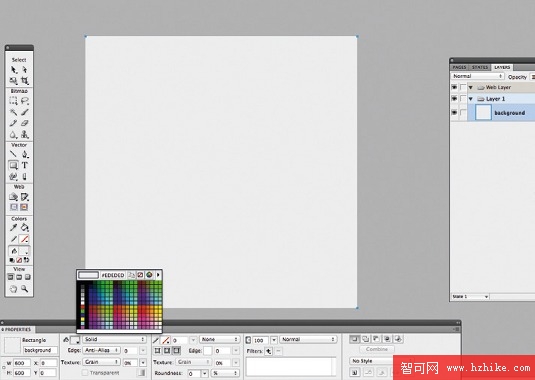This screenshot has height=380, width=535.
Task: Select Standard Screen view mode
Action: pos(11,277)
